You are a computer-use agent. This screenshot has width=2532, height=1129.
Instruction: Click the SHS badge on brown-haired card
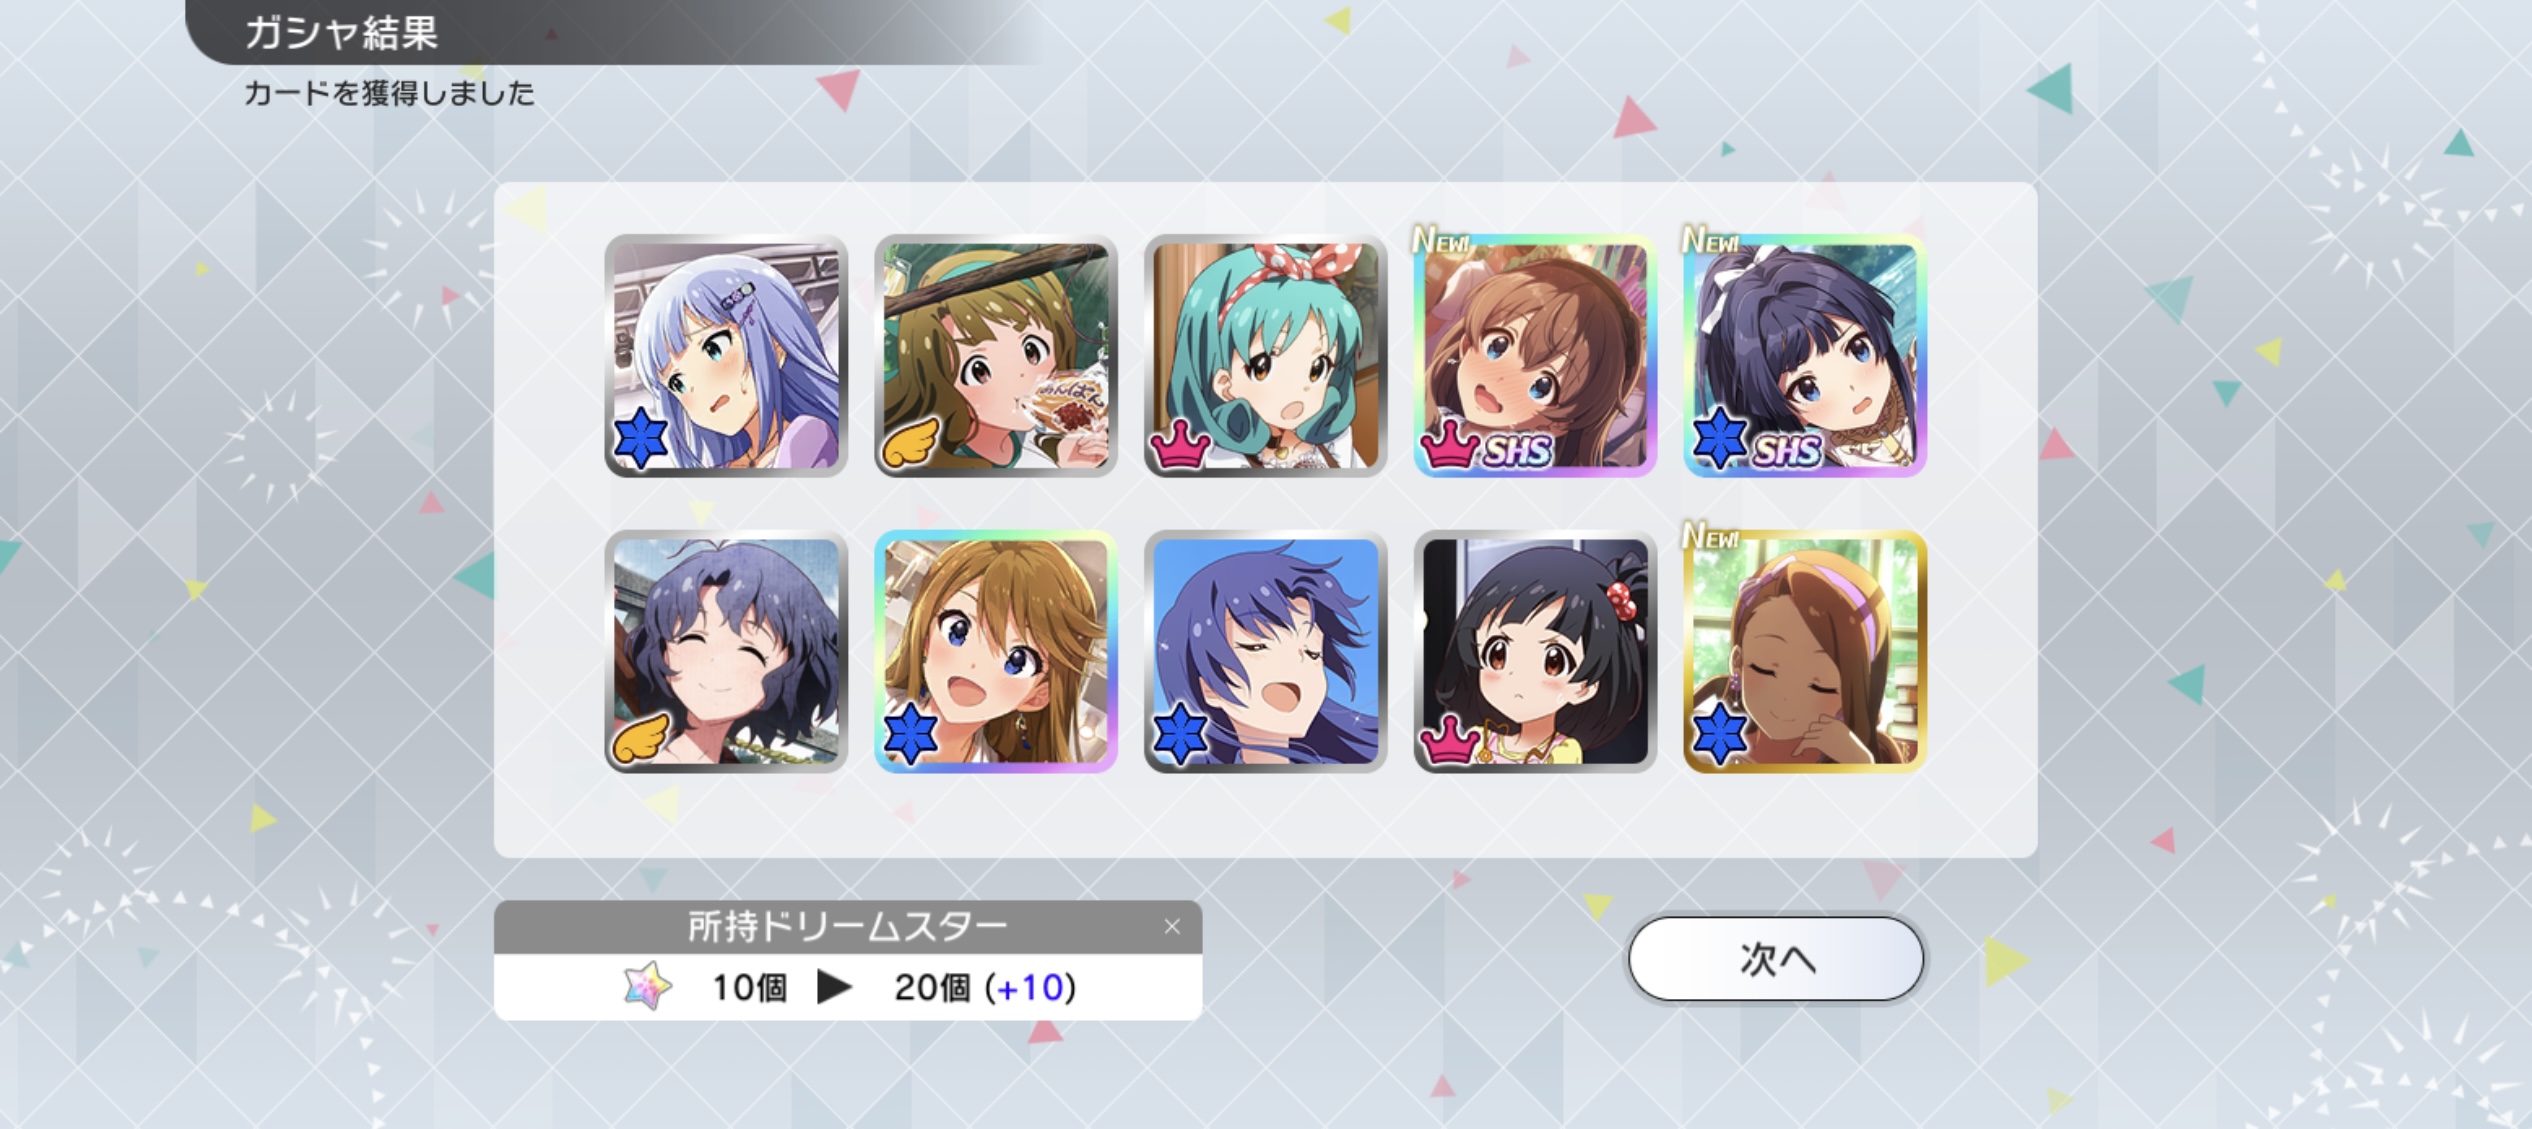[1518, 452]
